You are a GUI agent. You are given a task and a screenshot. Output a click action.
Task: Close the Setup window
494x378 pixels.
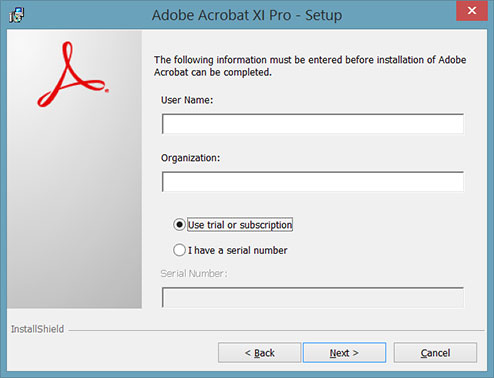click(472, 11)
